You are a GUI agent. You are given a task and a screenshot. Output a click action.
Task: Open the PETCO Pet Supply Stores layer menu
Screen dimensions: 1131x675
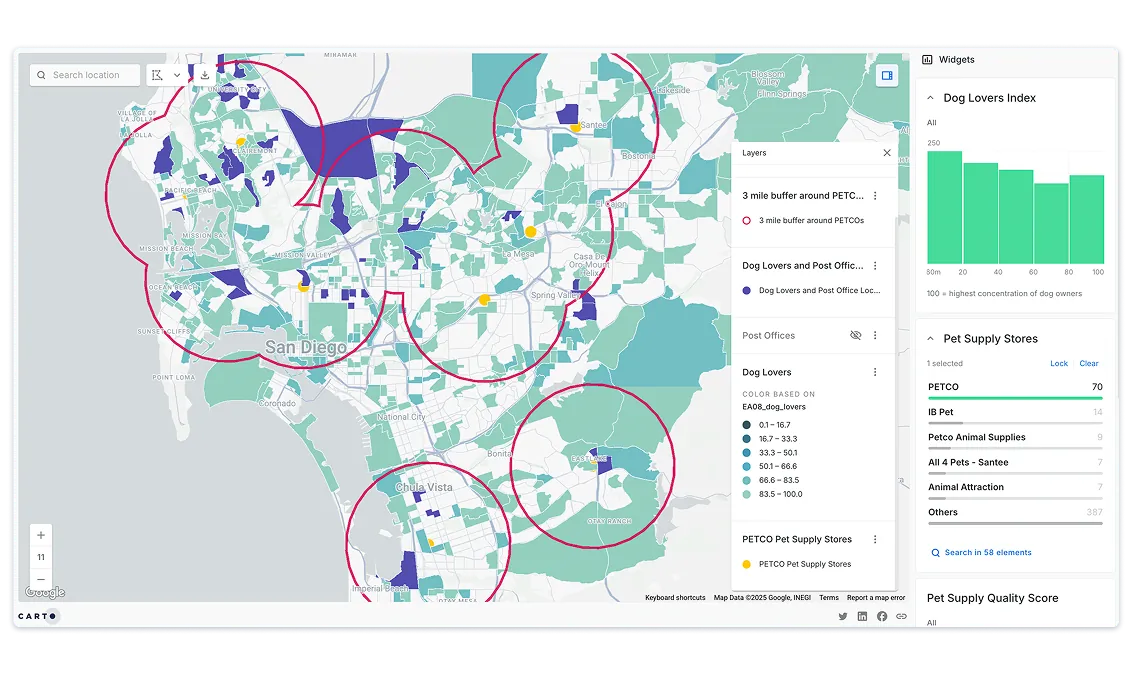[875, 538]
